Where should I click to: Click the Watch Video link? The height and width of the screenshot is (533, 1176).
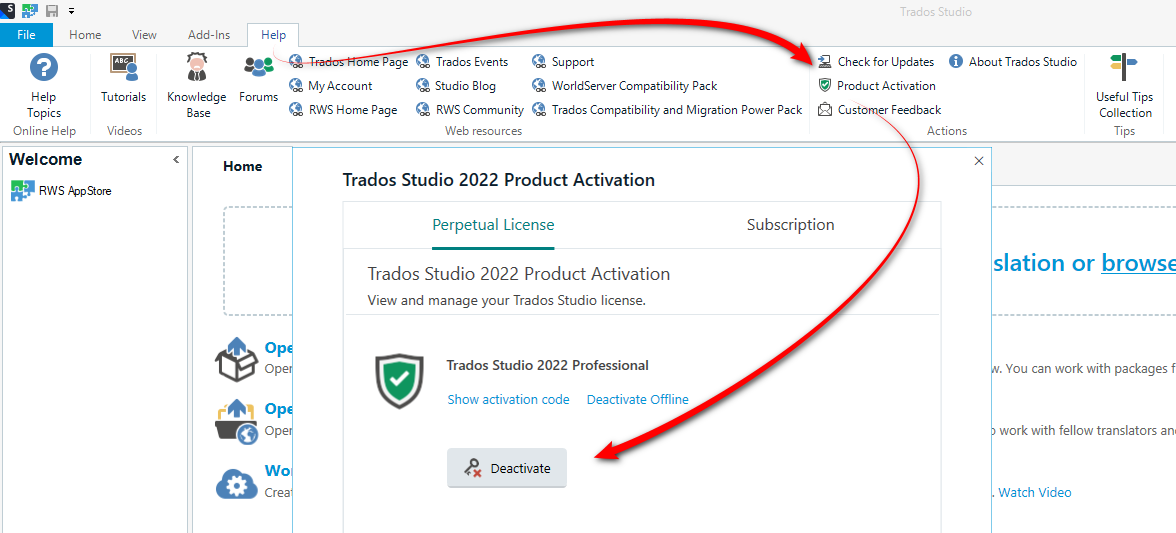tap(1035, 493)
